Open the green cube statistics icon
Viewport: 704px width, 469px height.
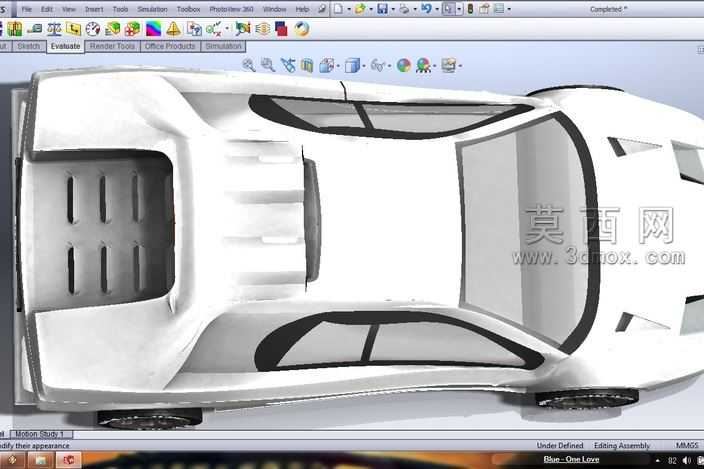[112, 29]
